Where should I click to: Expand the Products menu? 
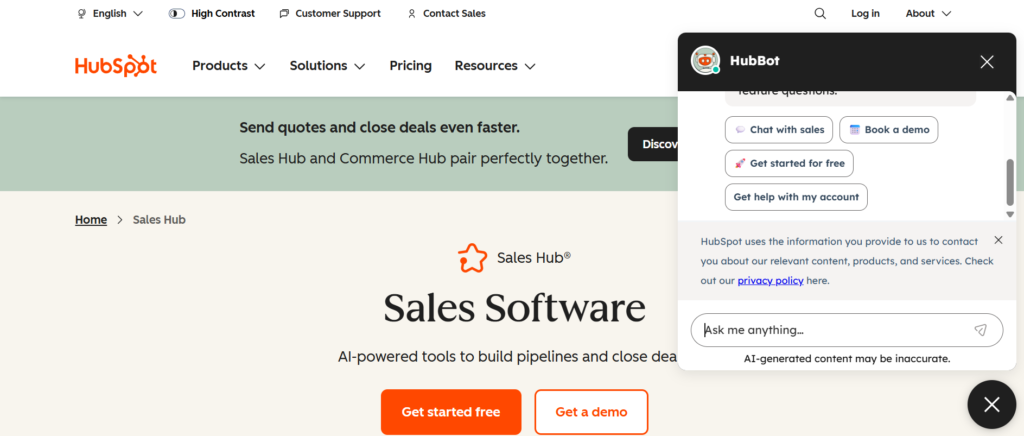[x=229, y=66]
